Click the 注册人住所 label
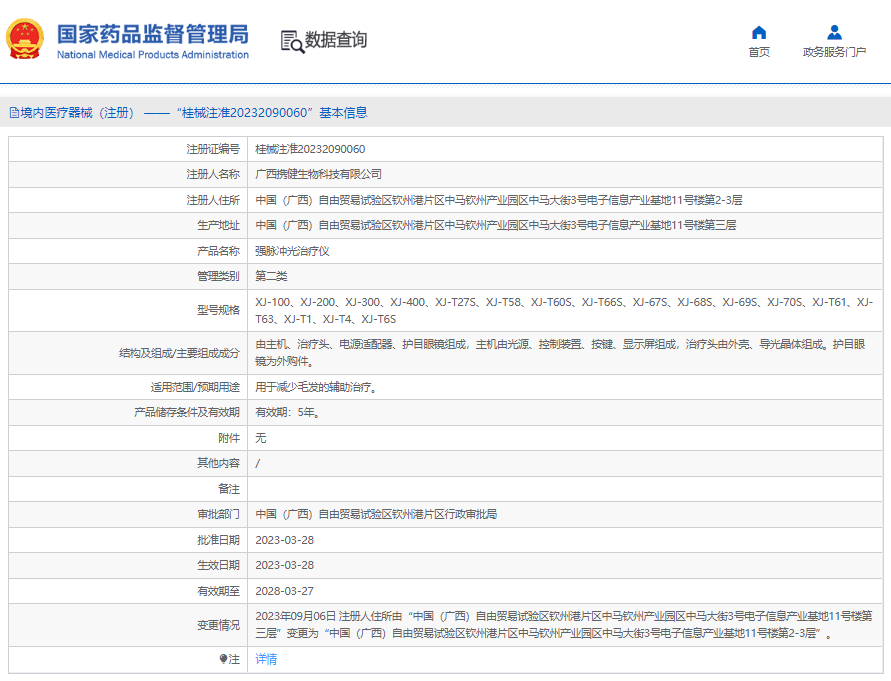Image resolution: width=891 pixels, height=681 pixels. (213, 200)
